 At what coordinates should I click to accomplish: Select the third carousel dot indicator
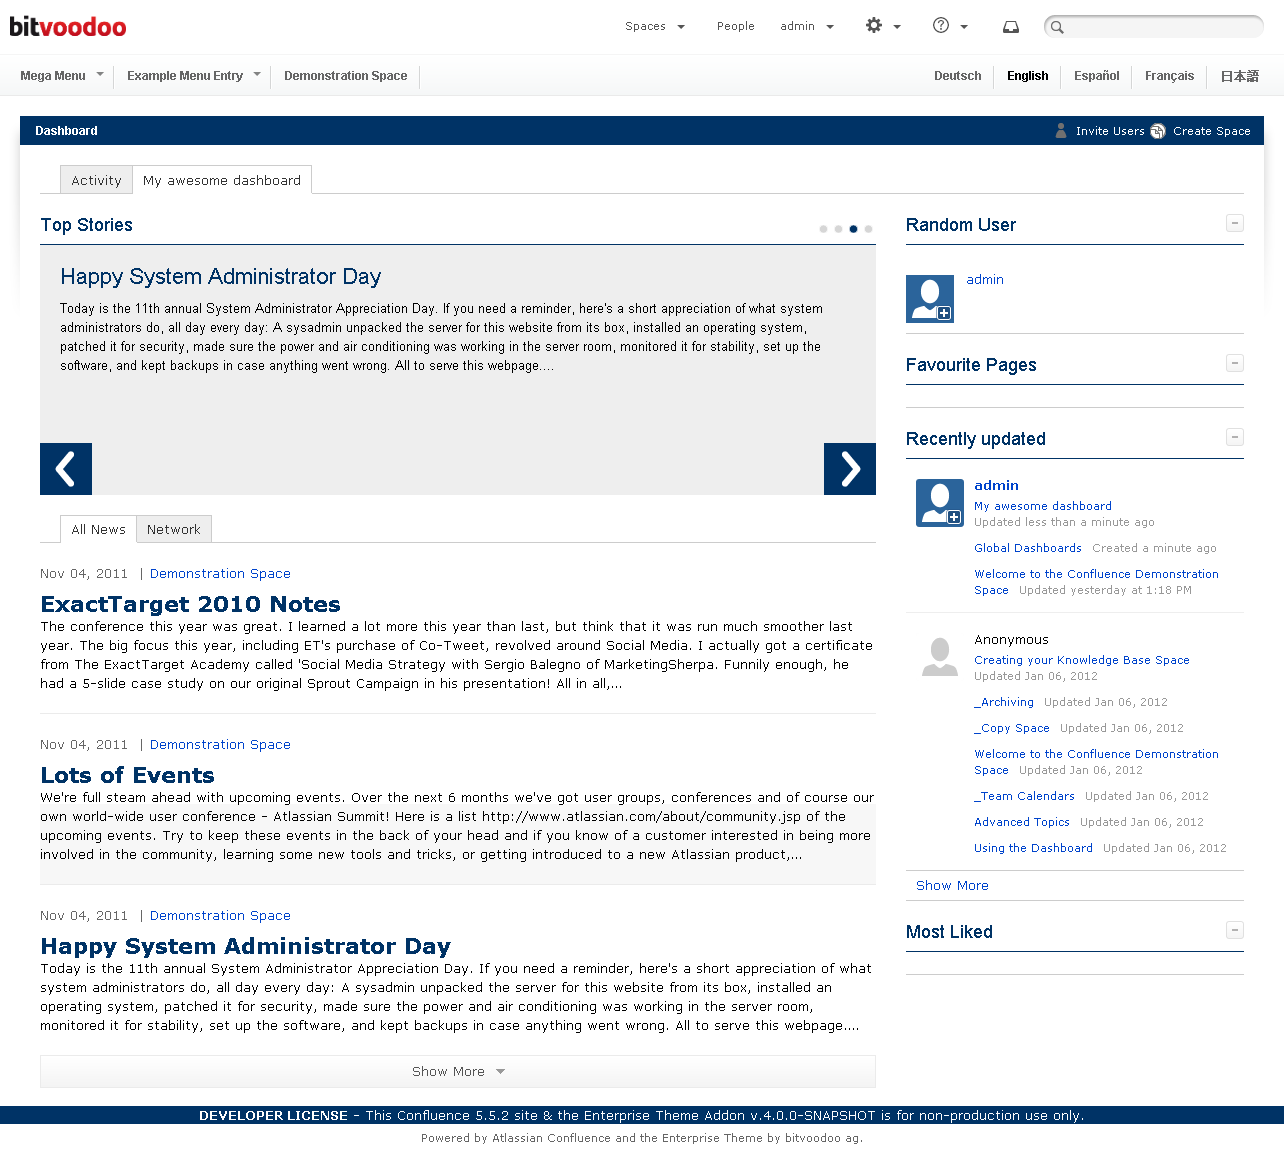click(853, 229)
